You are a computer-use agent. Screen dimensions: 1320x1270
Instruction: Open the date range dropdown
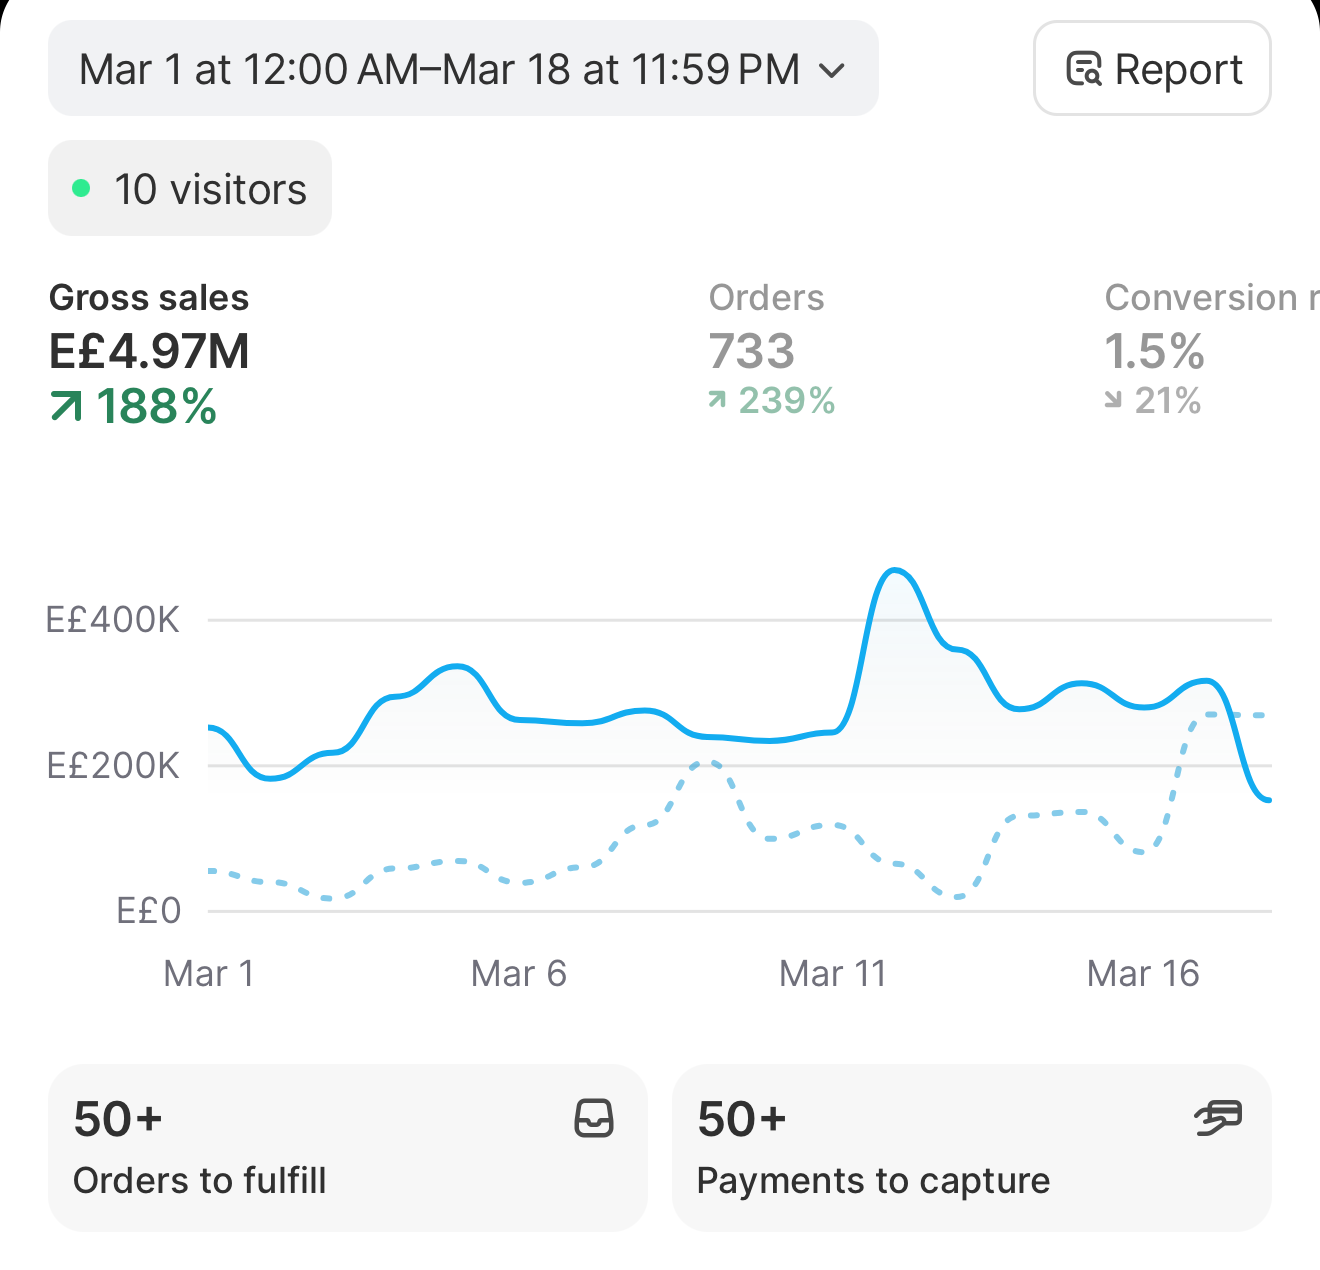(x=463, y=68)
